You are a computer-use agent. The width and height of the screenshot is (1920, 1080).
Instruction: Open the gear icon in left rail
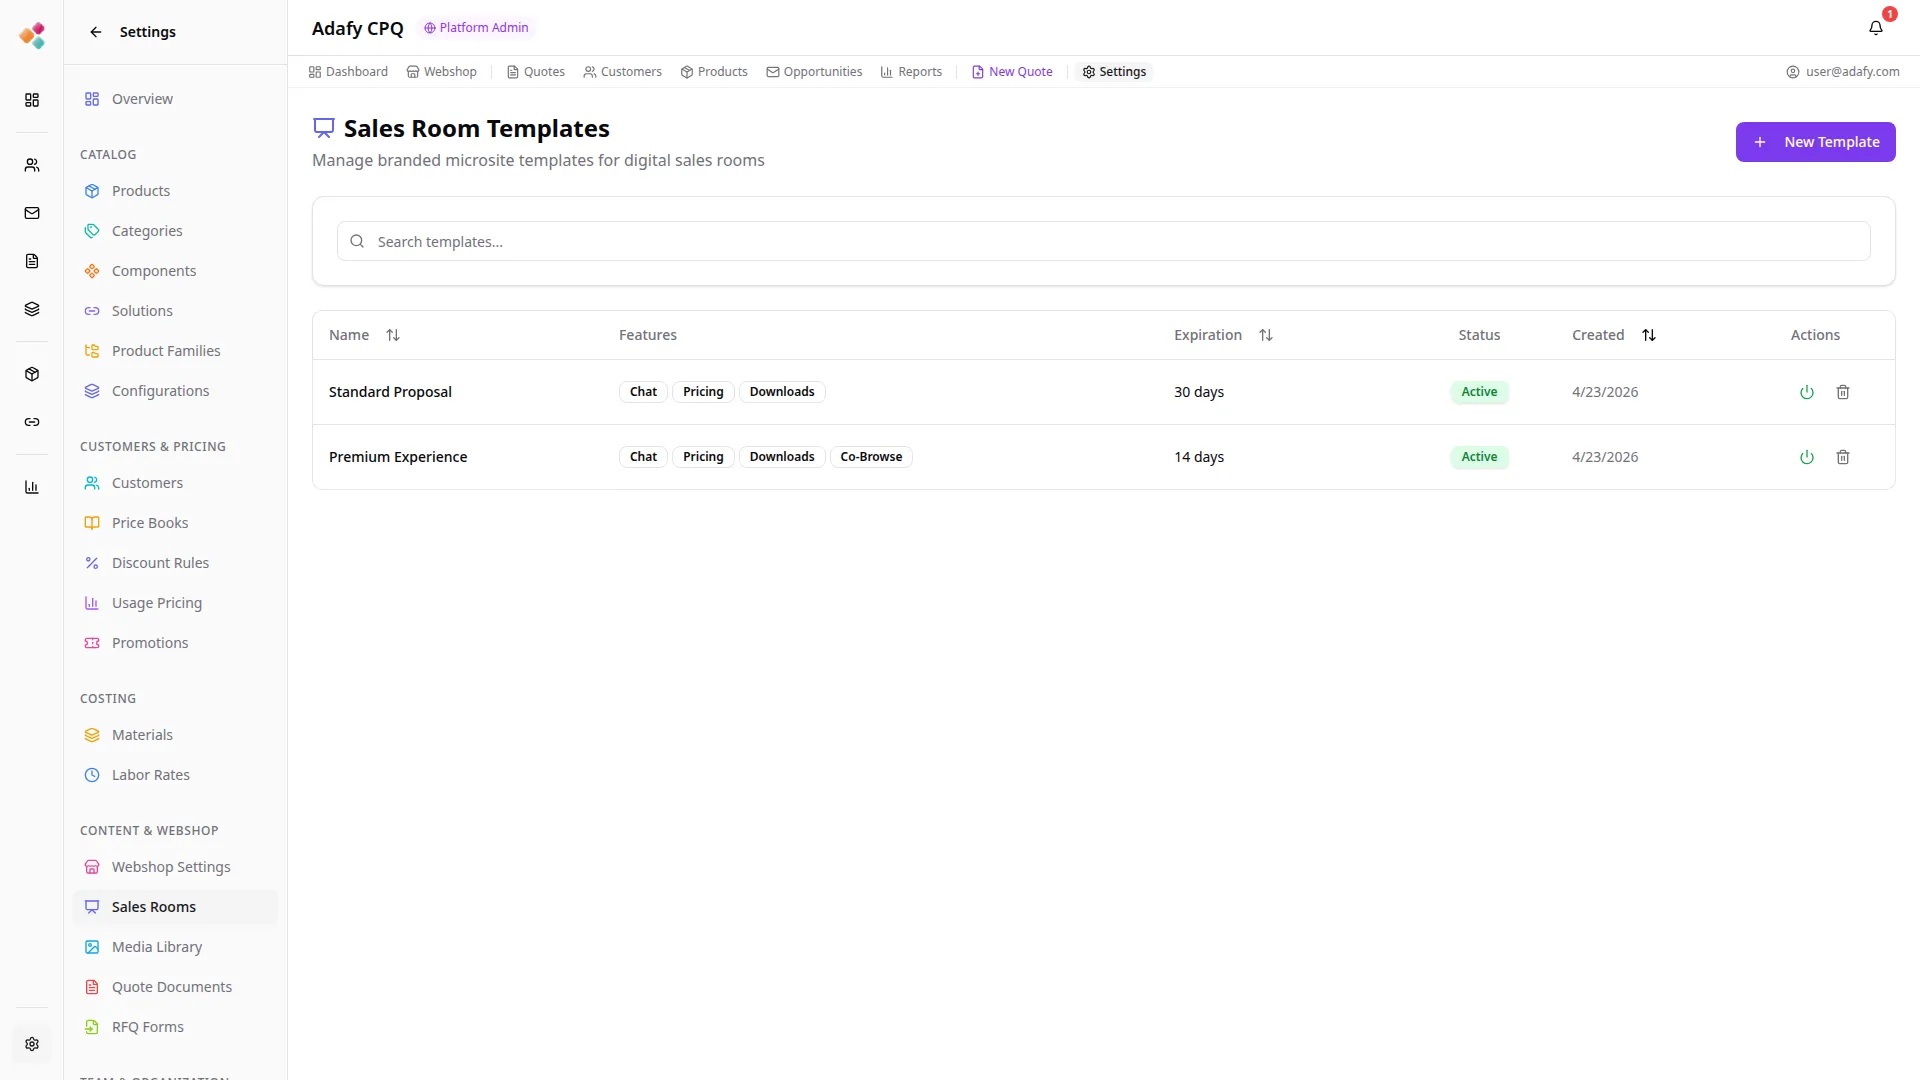click(32, 1044)
